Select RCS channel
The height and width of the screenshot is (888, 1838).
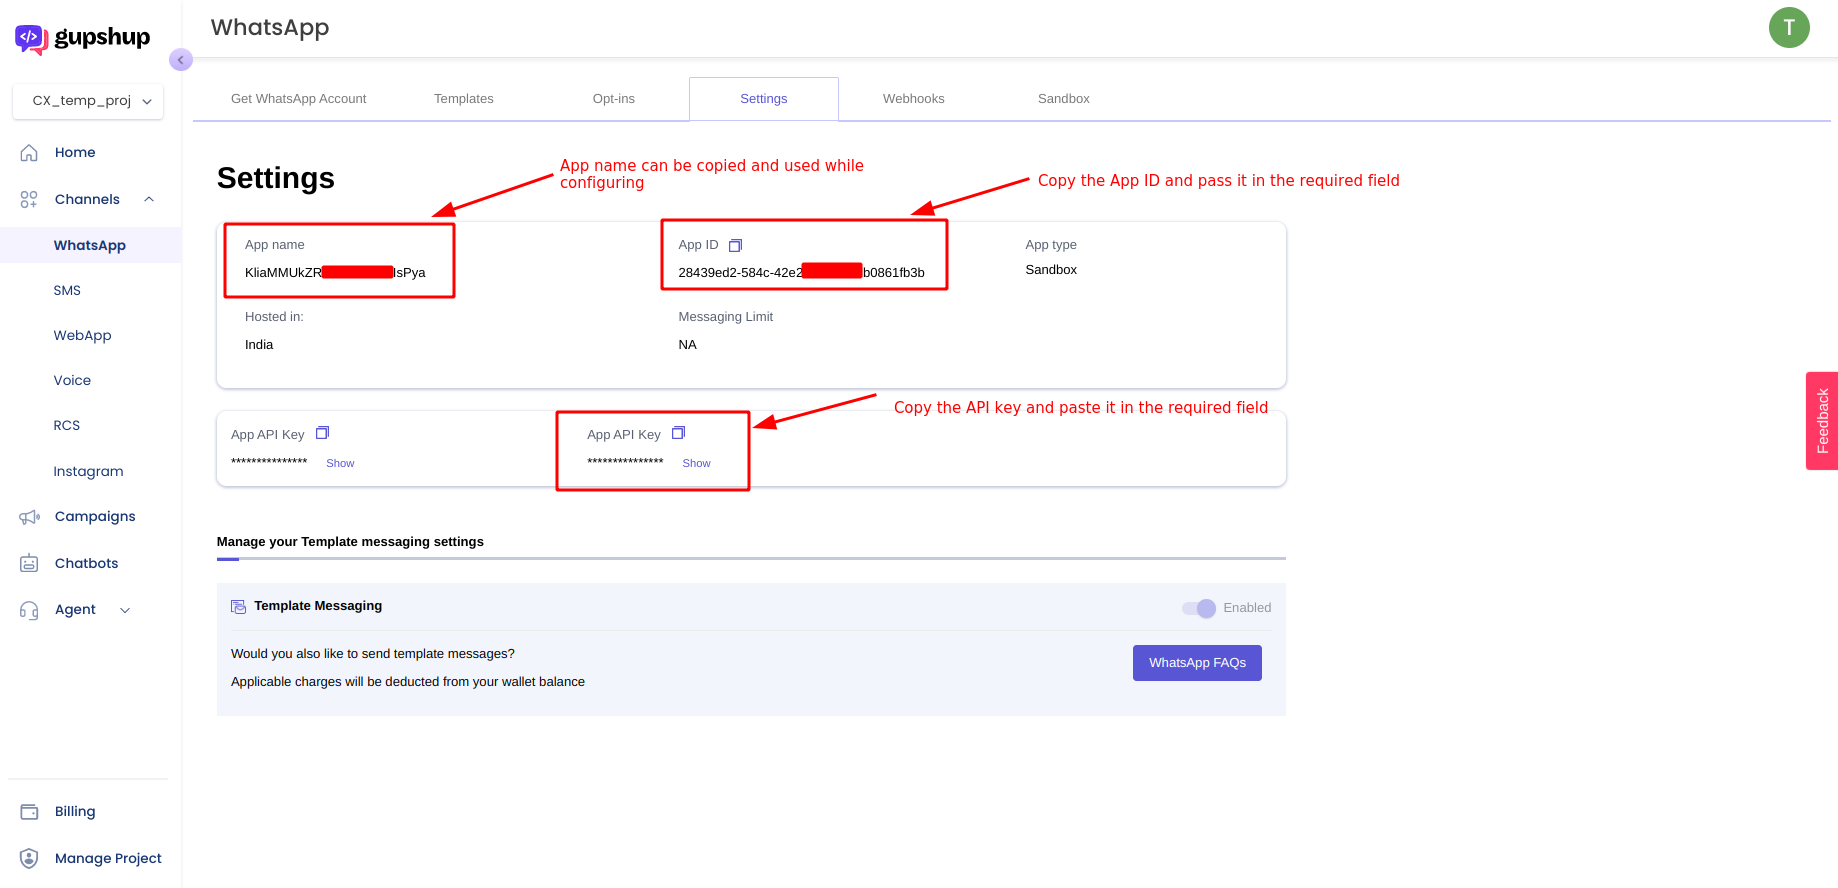(67, 426)
